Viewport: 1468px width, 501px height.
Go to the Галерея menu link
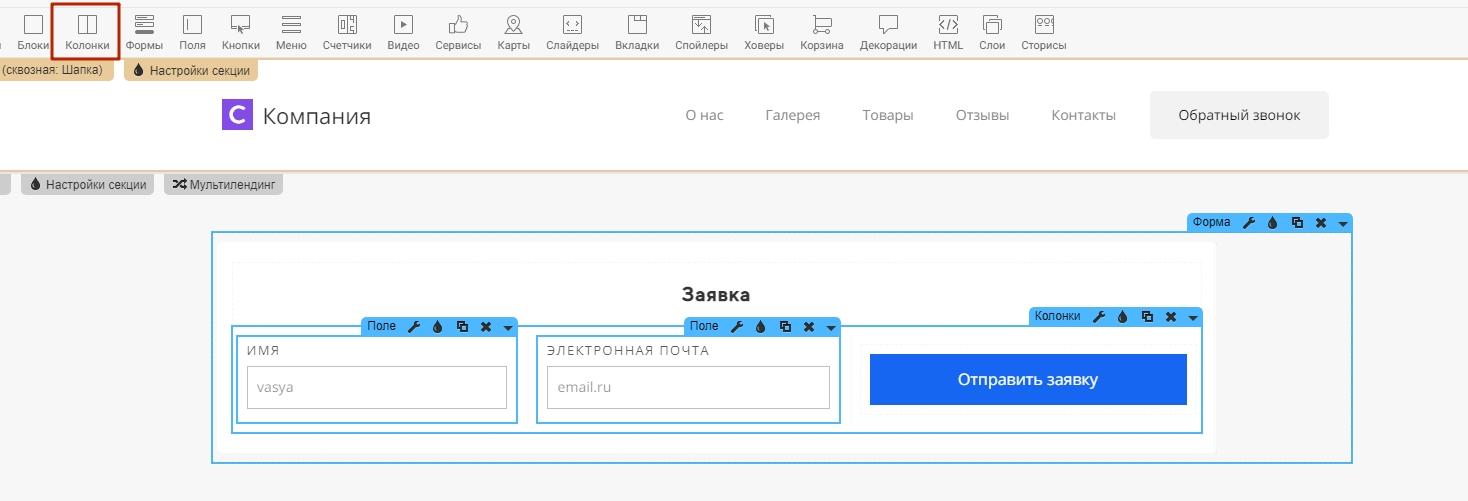(x=793, y=115)
